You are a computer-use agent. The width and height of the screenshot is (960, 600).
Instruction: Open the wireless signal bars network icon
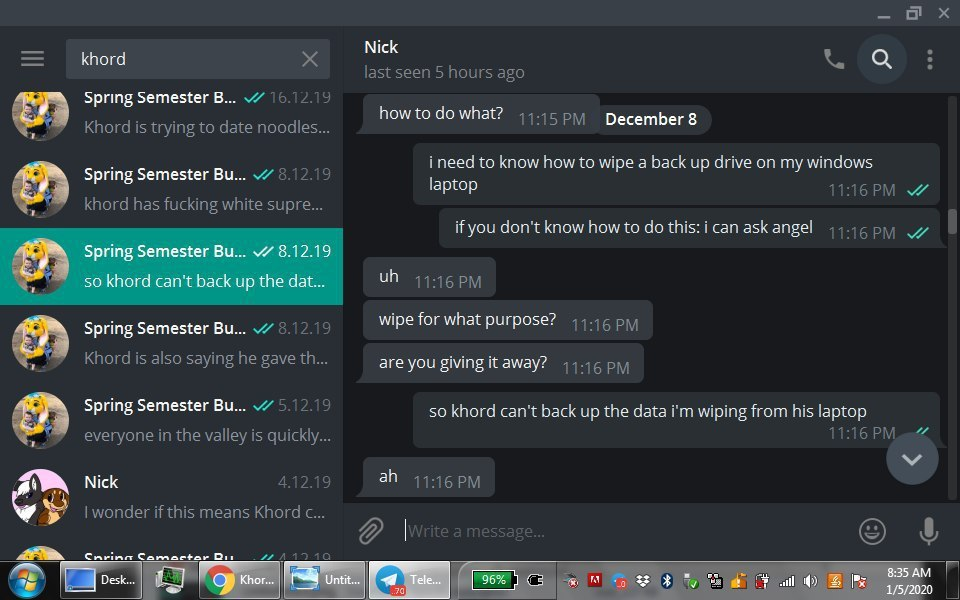click(x=787, y=580)
